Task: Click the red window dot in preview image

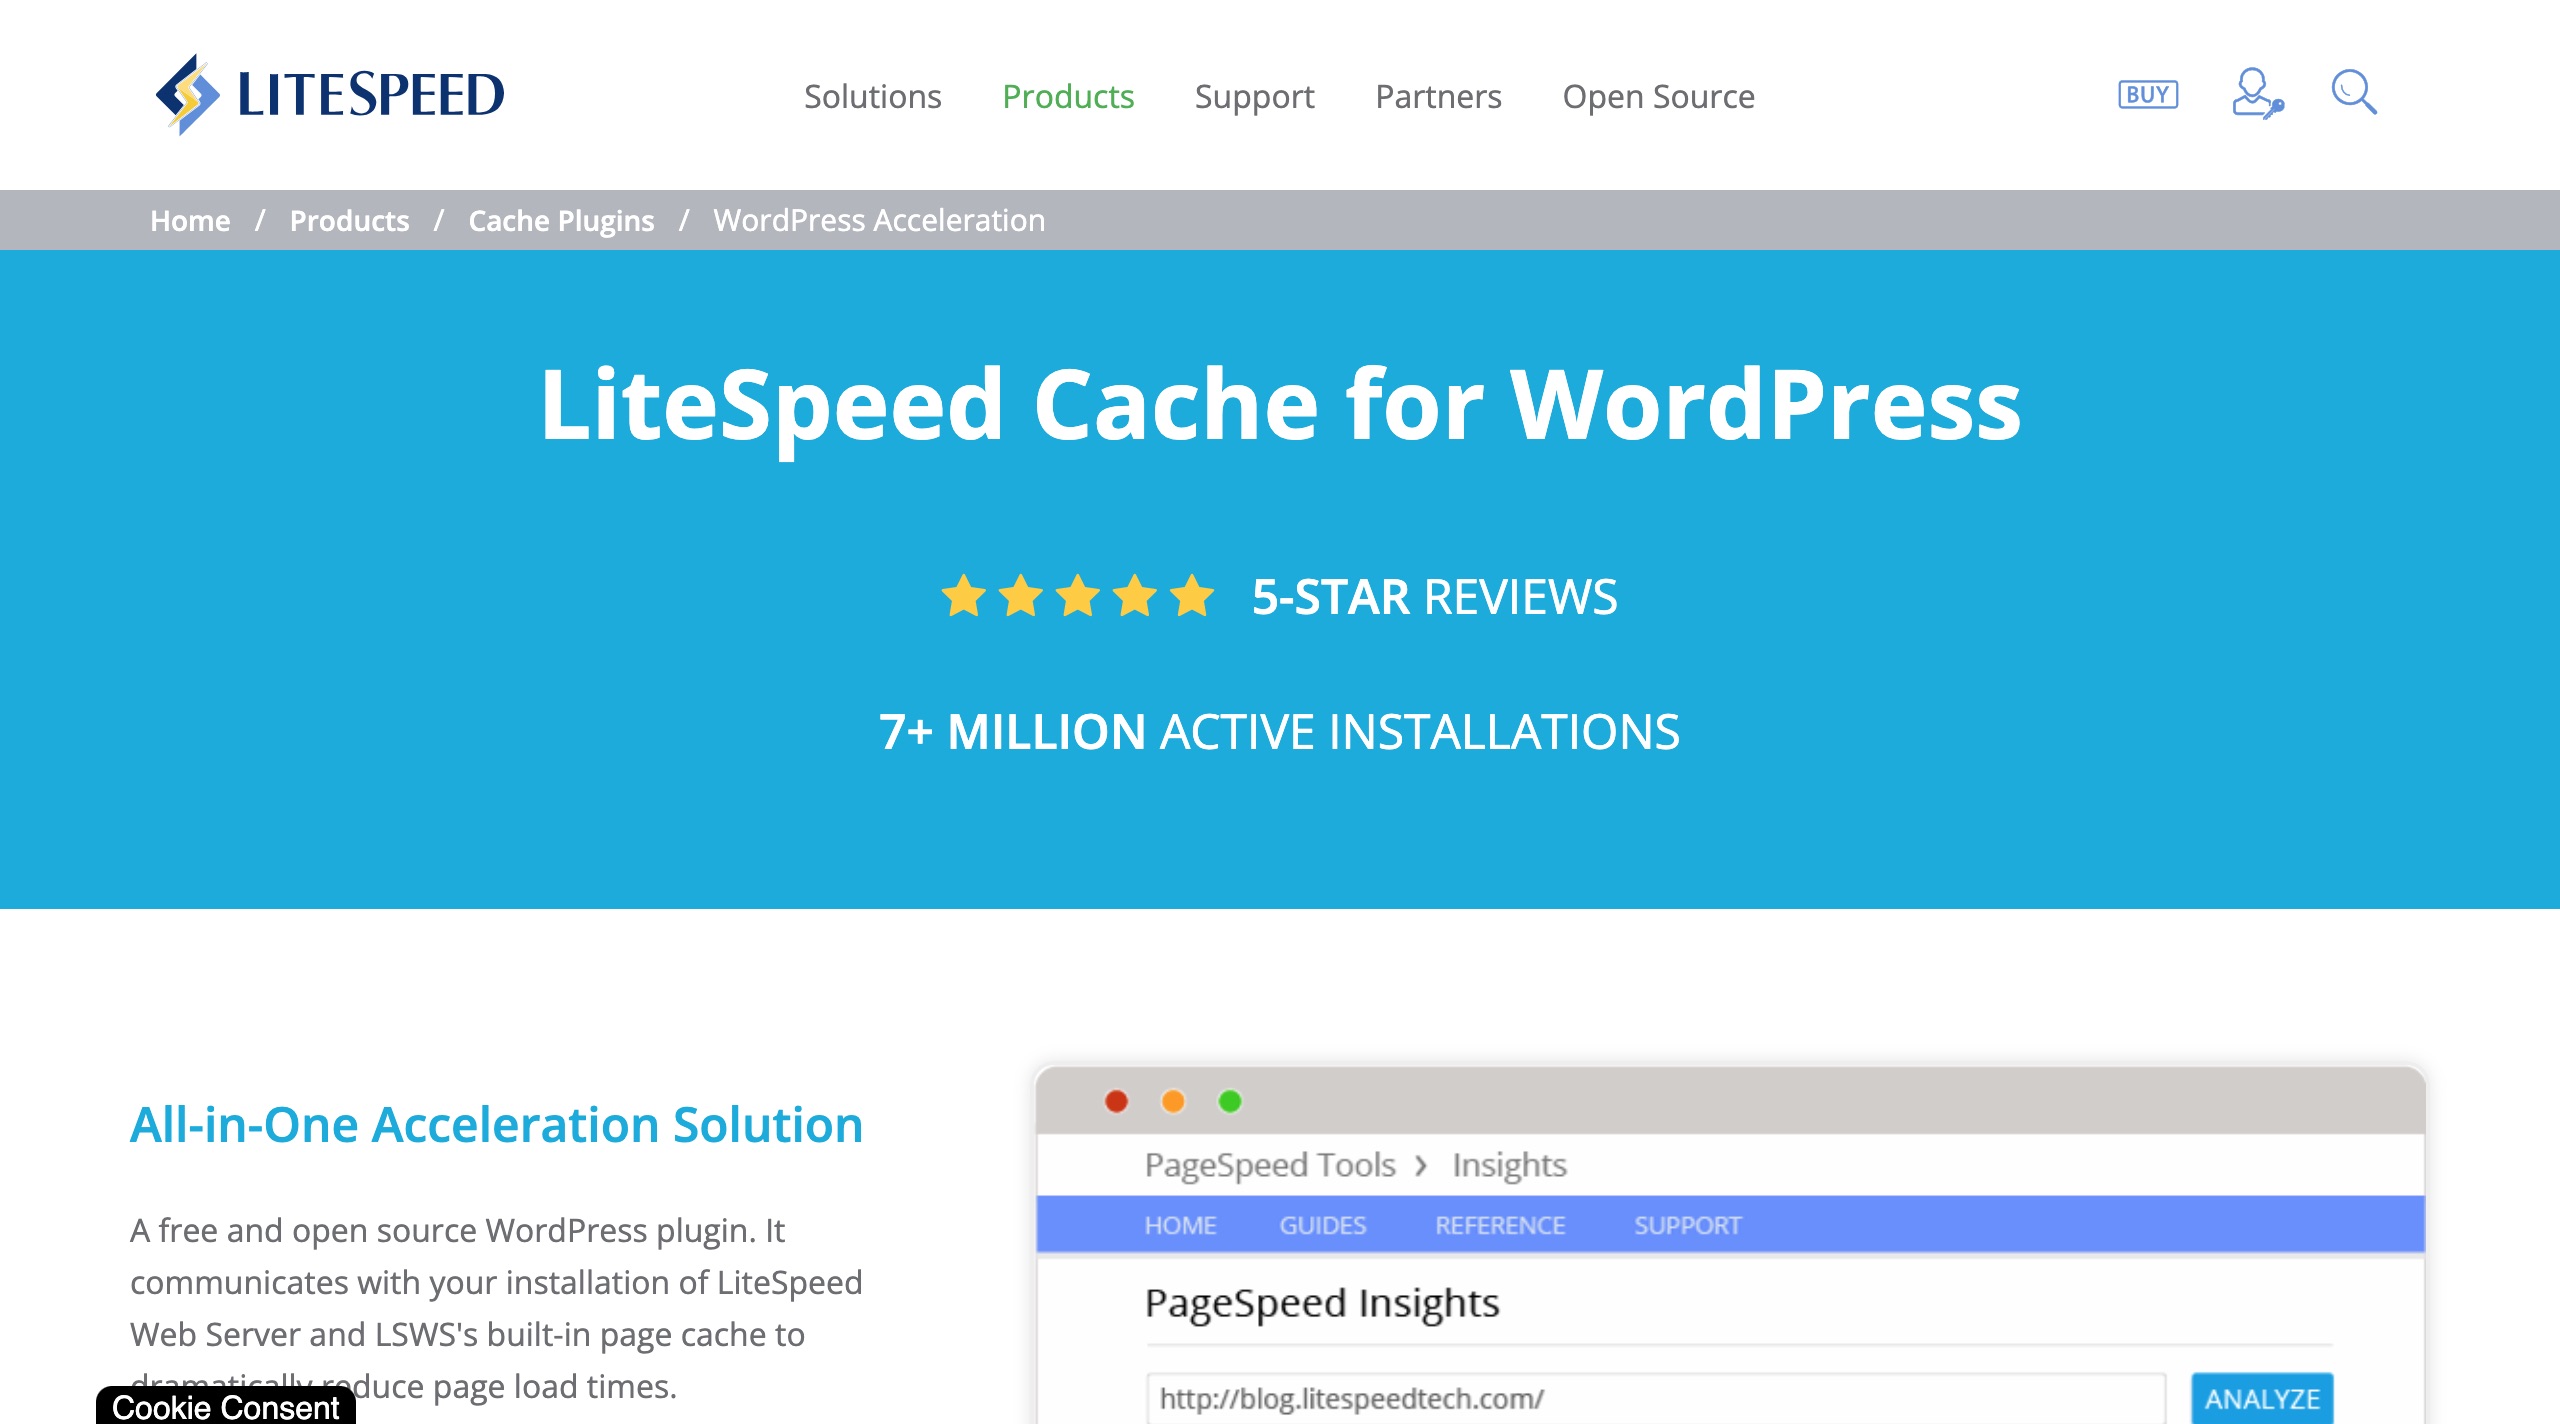Action: 1117,1101
